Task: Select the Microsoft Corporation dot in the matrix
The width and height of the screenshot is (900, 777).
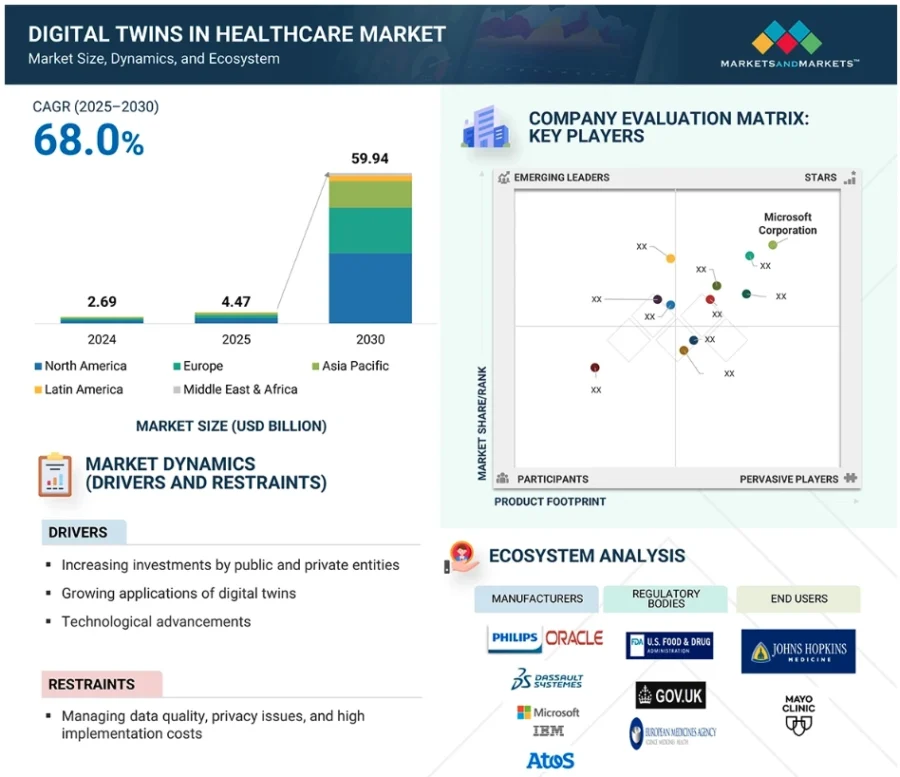Action: [x=773, y=245]
